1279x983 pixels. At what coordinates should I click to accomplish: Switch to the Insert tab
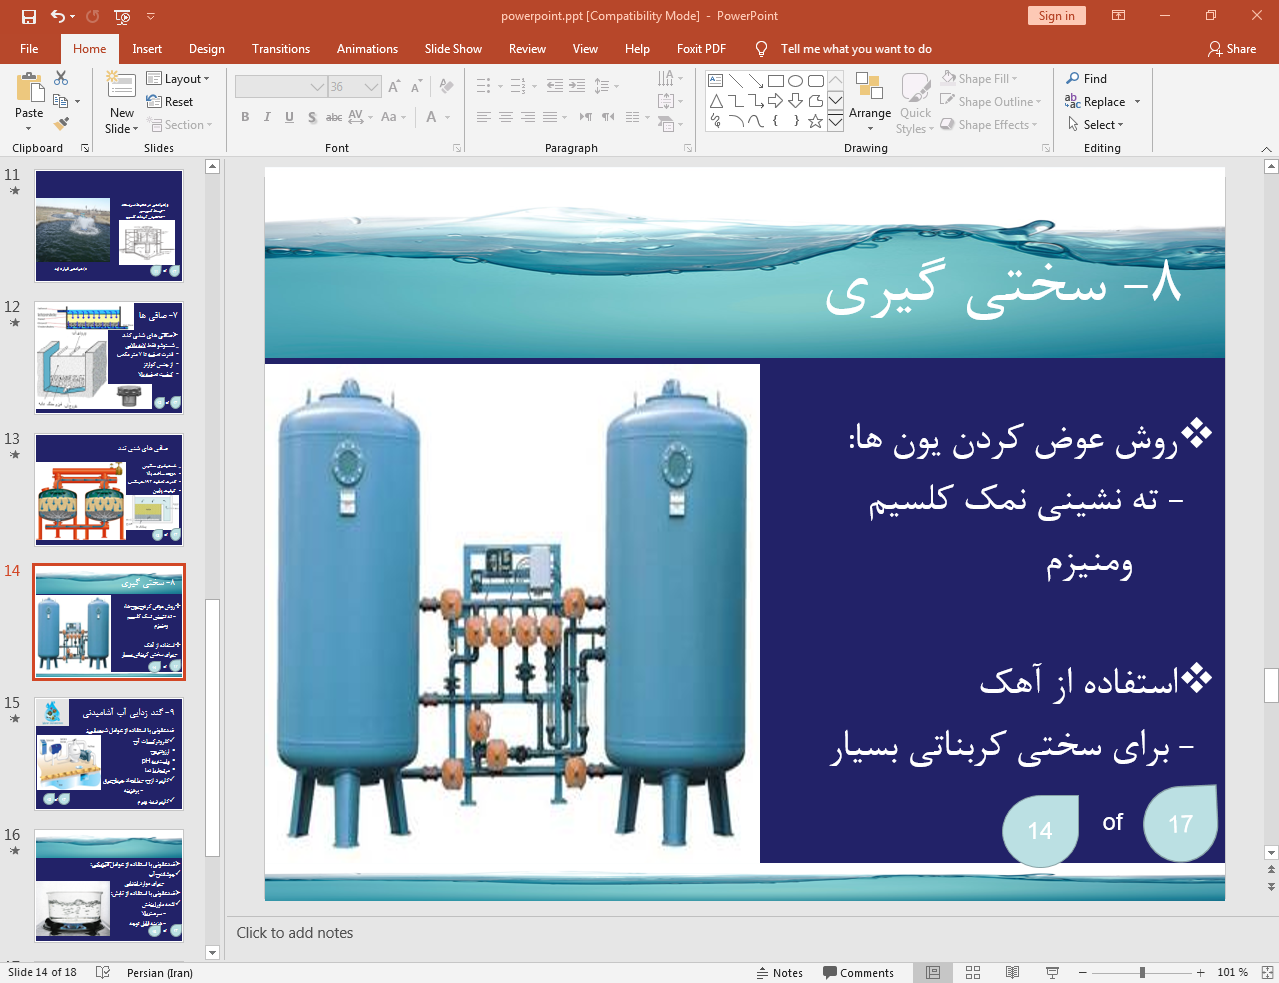[x=147, y=48]
